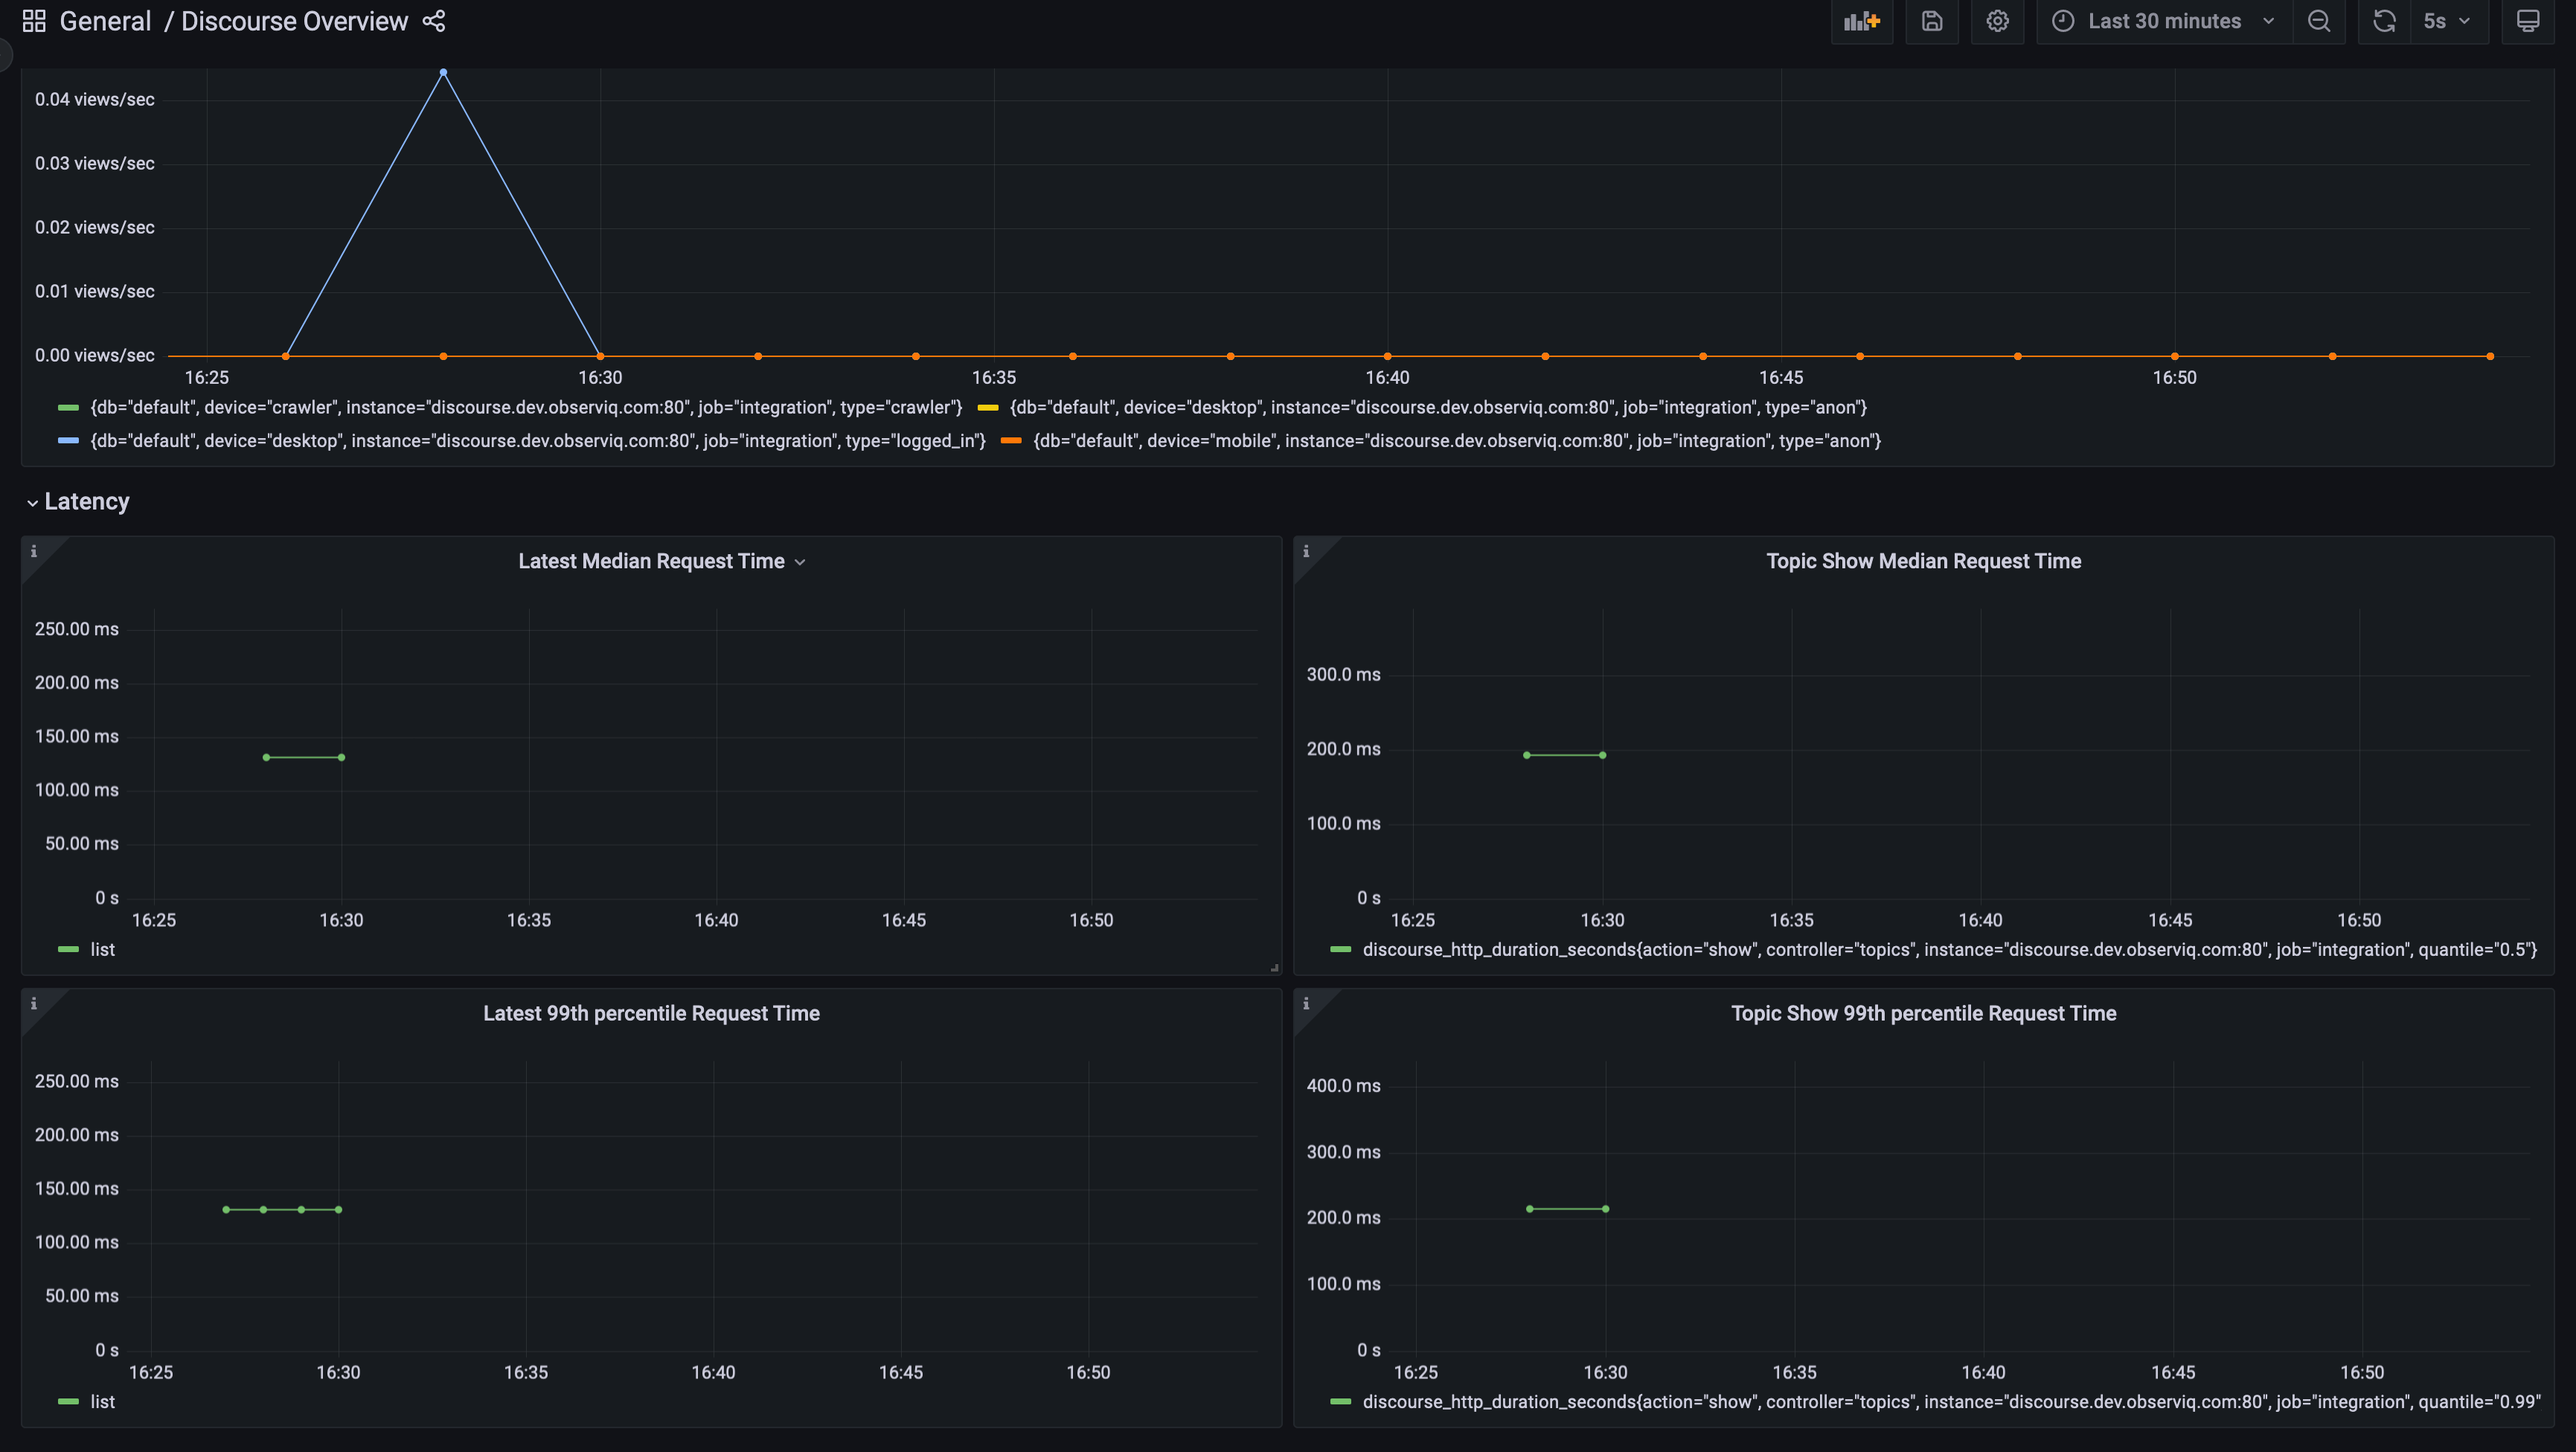2576x1452 pixels.
Task: Share the Discourse Overview dashboard
Action: pyautogui.click(x=433, y=21)
